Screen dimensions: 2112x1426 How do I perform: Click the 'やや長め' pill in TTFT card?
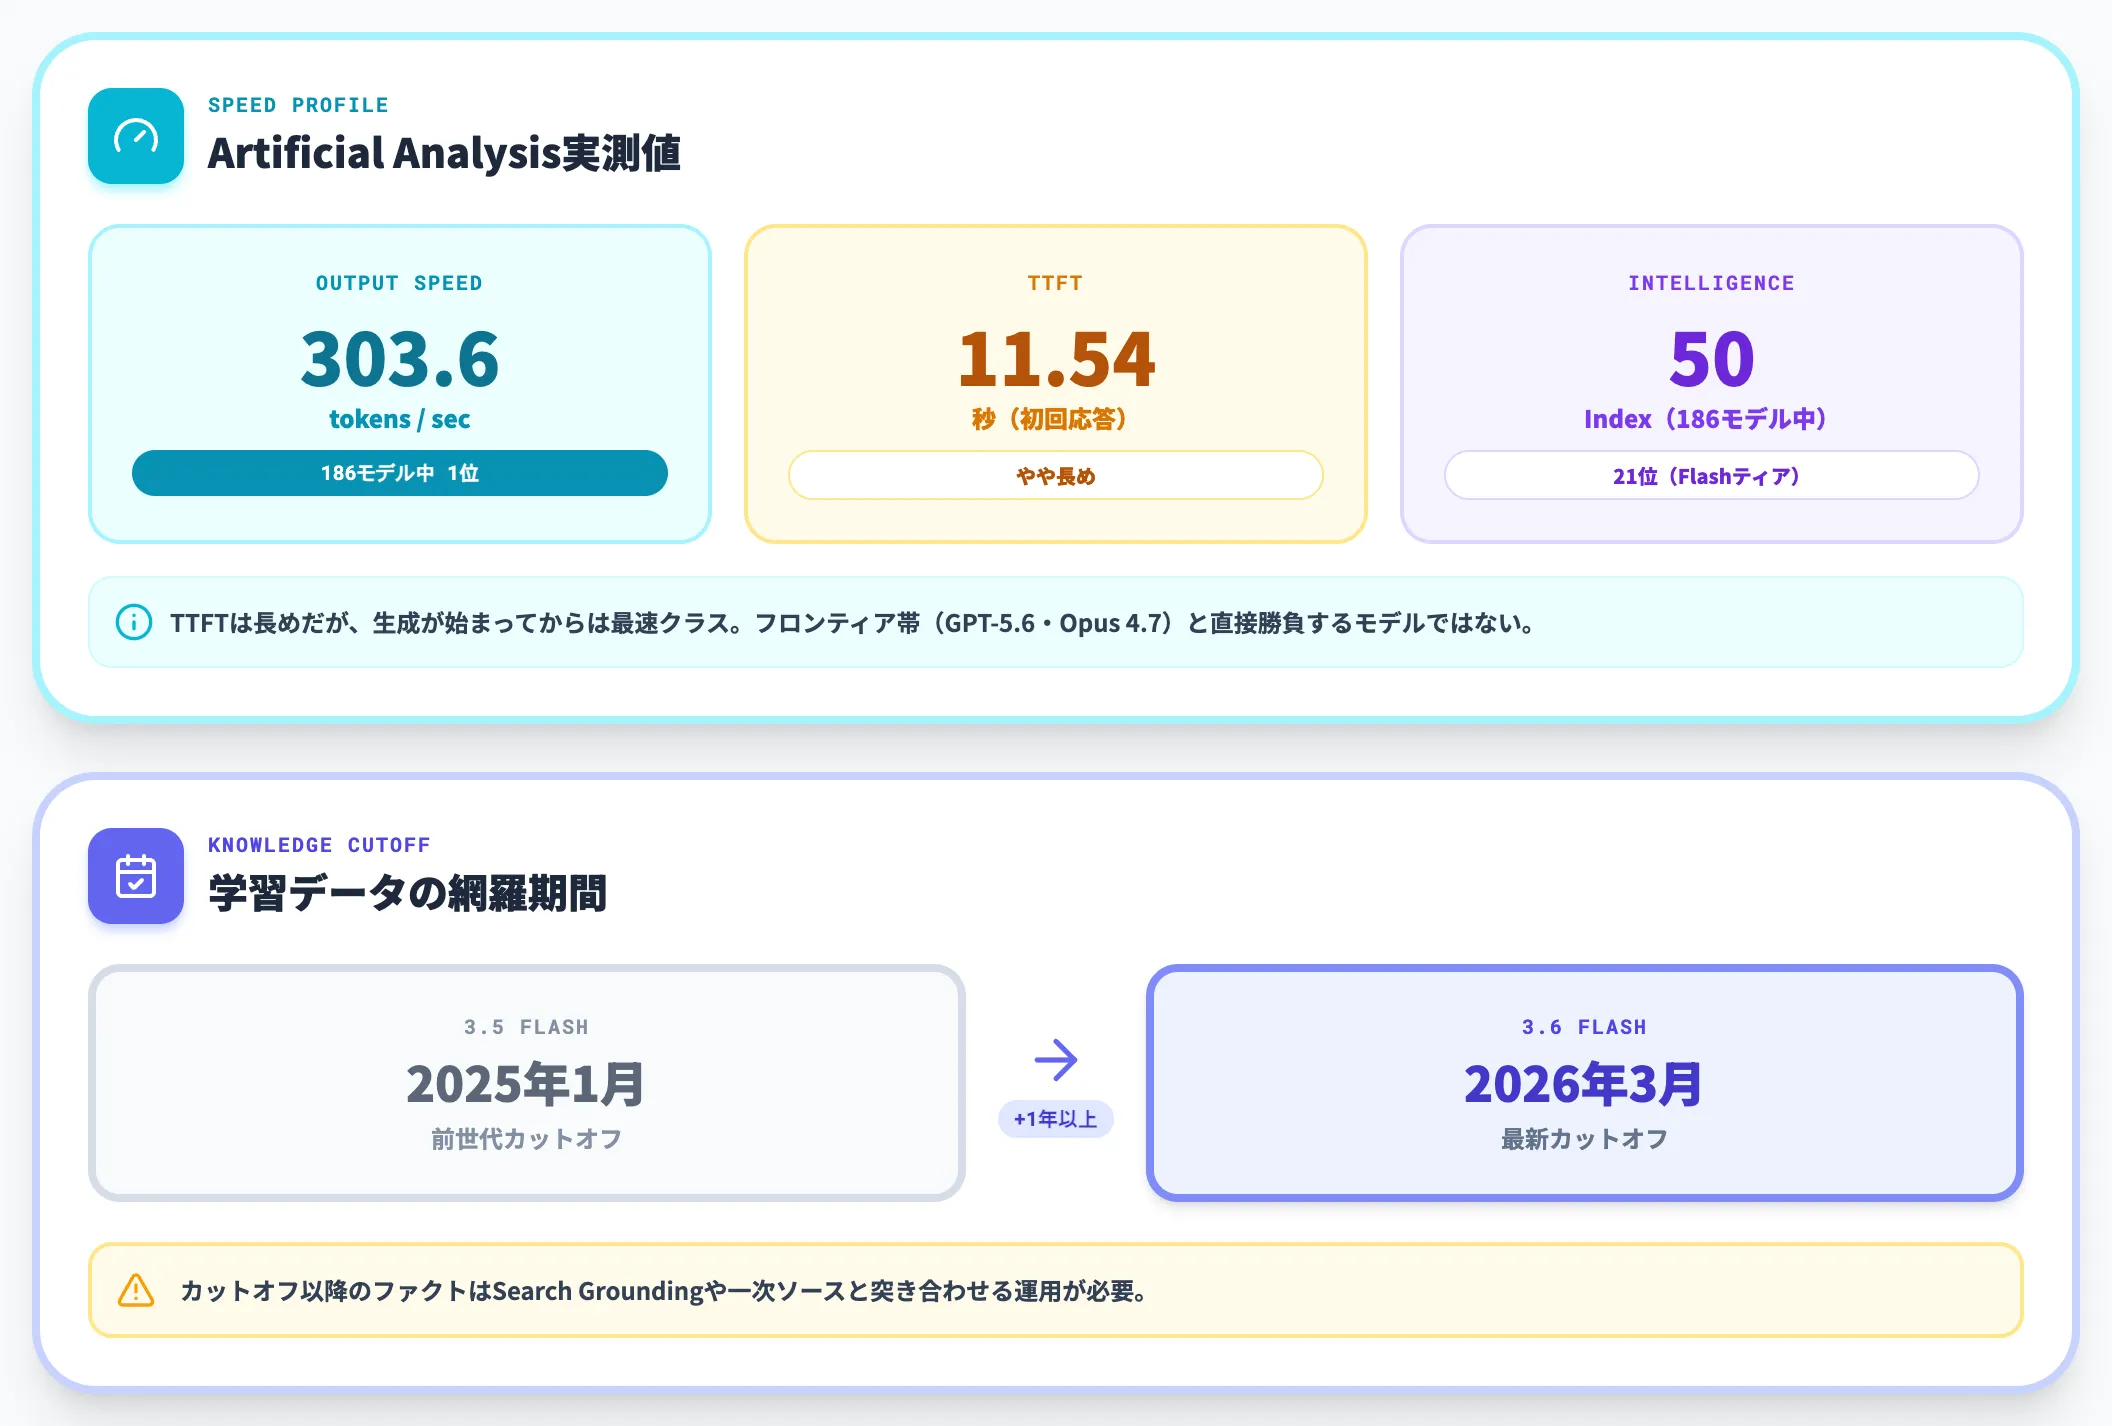coord(1056,476)
